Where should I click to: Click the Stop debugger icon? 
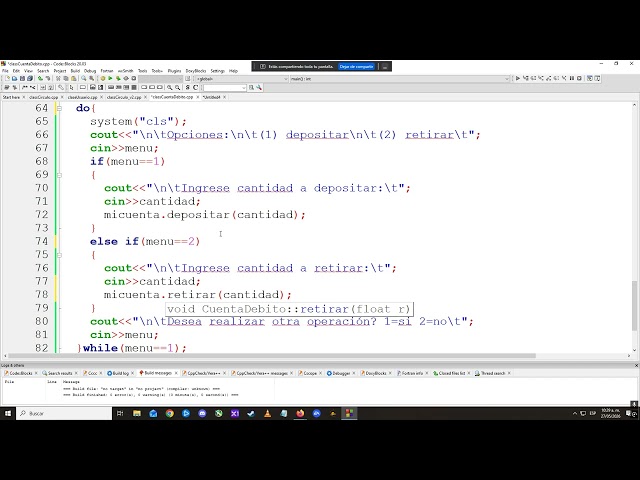pos(579,78)
